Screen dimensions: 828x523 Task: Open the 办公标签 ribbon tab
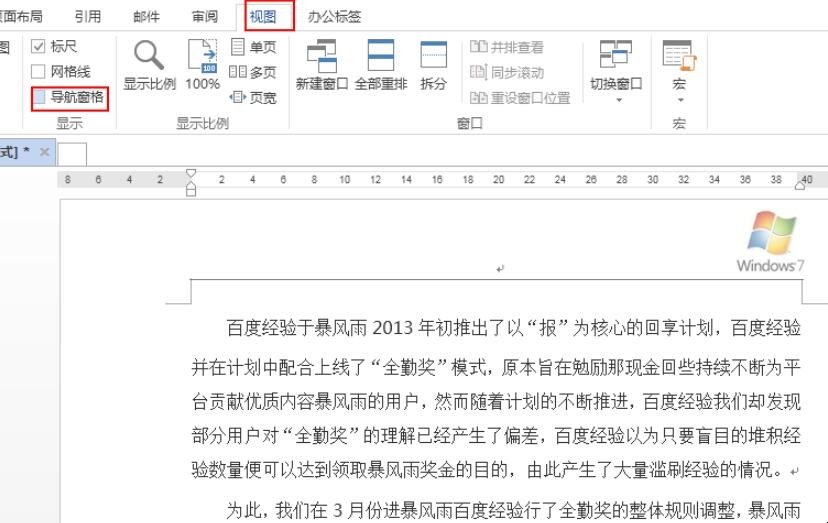point(334,16)
